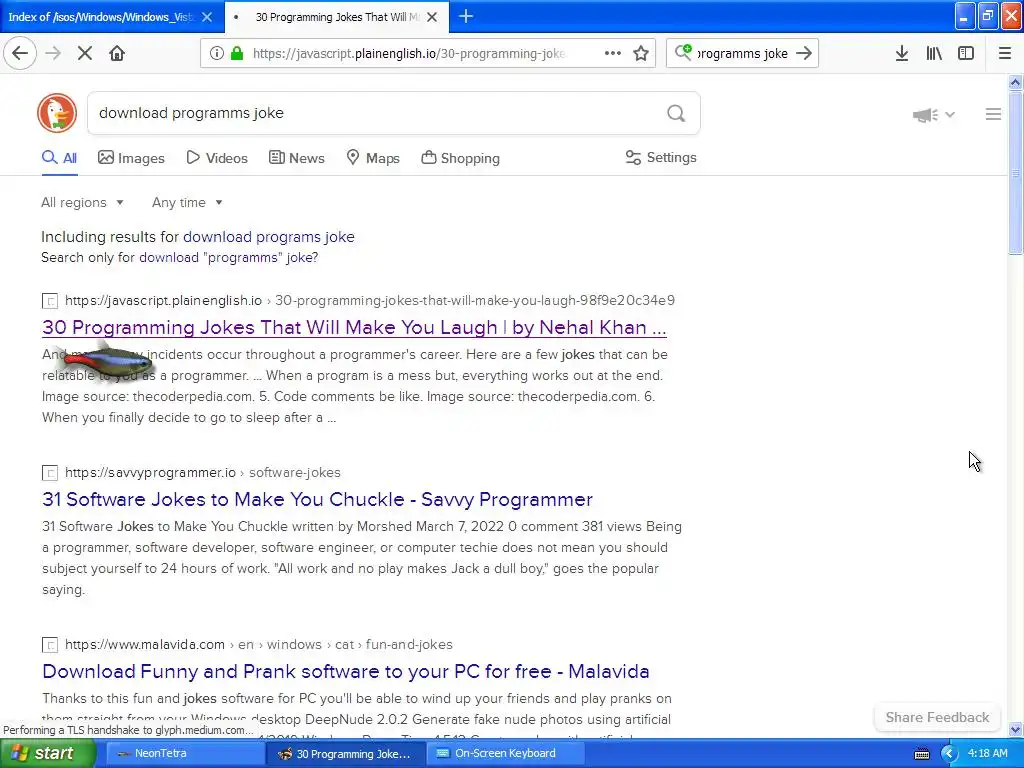Open 30 Programming Jokes That Will Make You Laugh

[354, 327]
